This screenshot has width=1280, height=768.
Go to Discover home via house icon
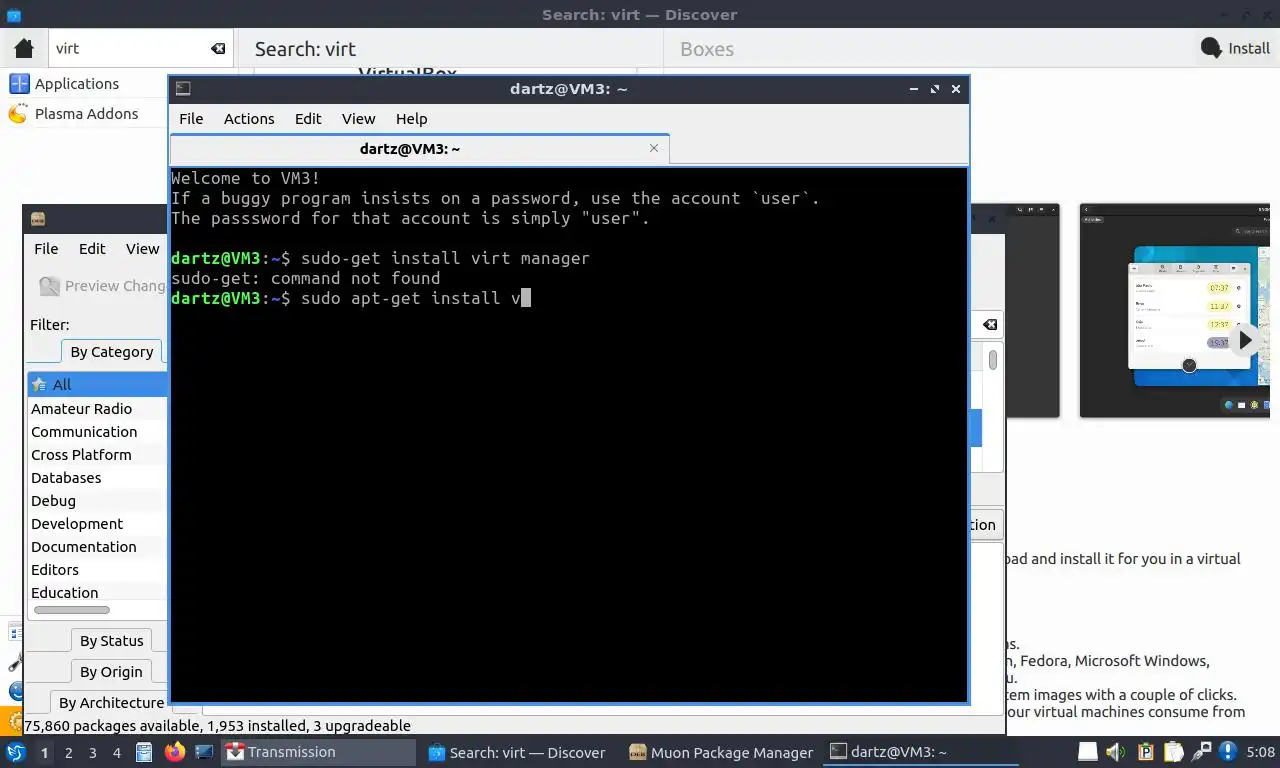coord(24,48)
